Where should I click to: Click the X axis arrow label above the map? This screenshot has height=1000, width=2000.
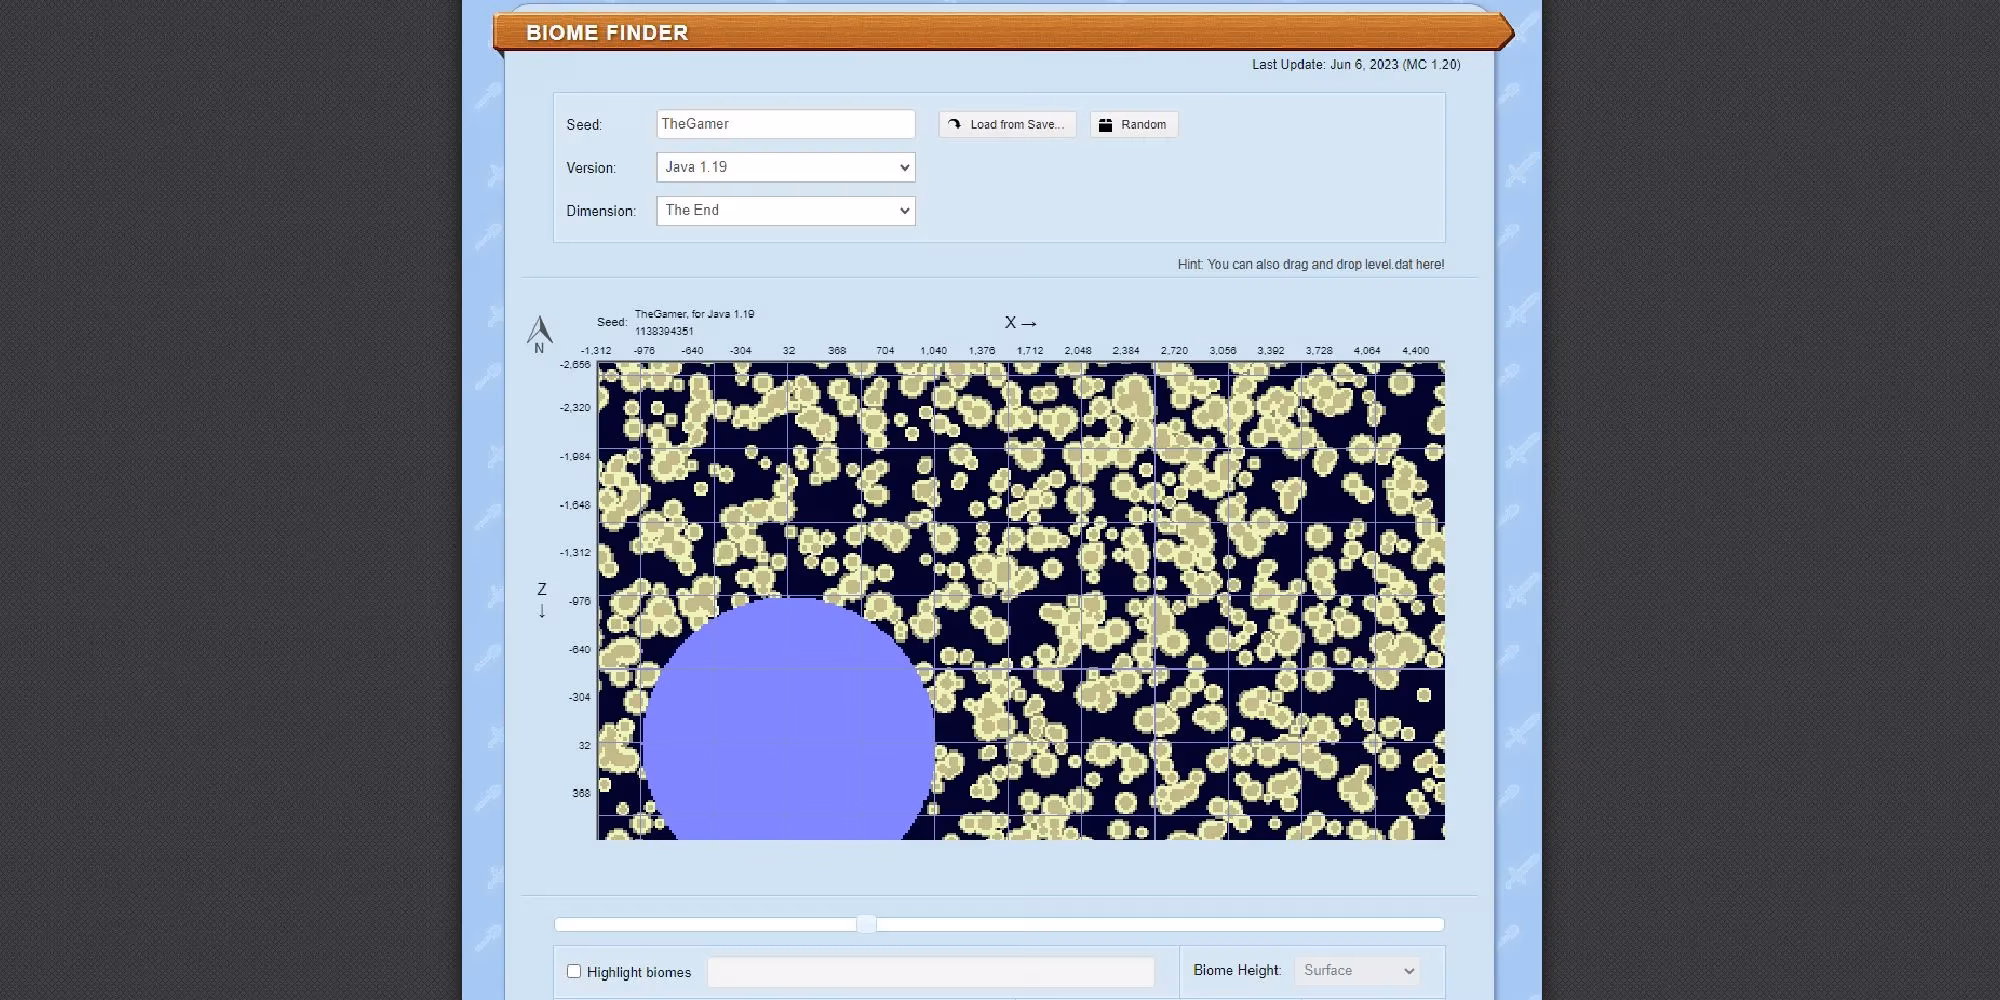click(x=1020, y=323)
